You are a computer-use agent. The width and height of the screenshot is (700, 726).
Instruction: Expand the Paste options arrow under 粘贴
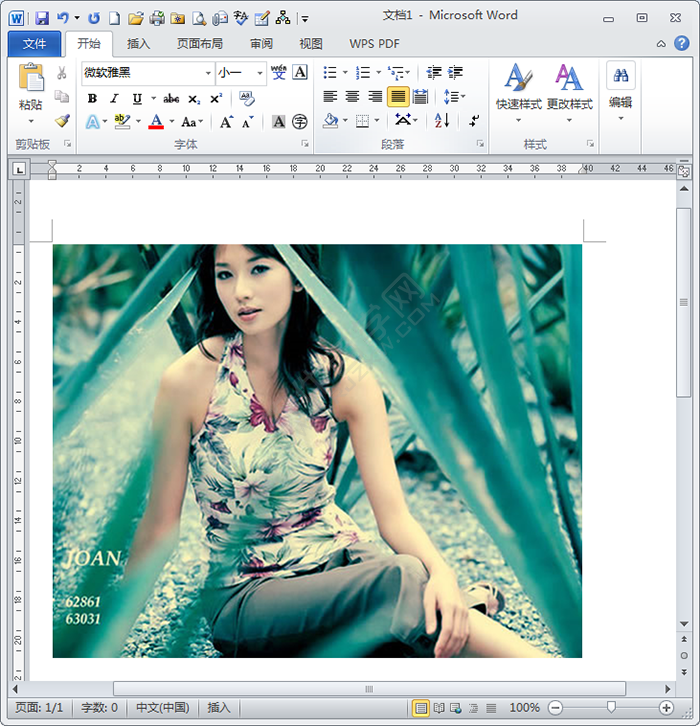pos(31,122)
